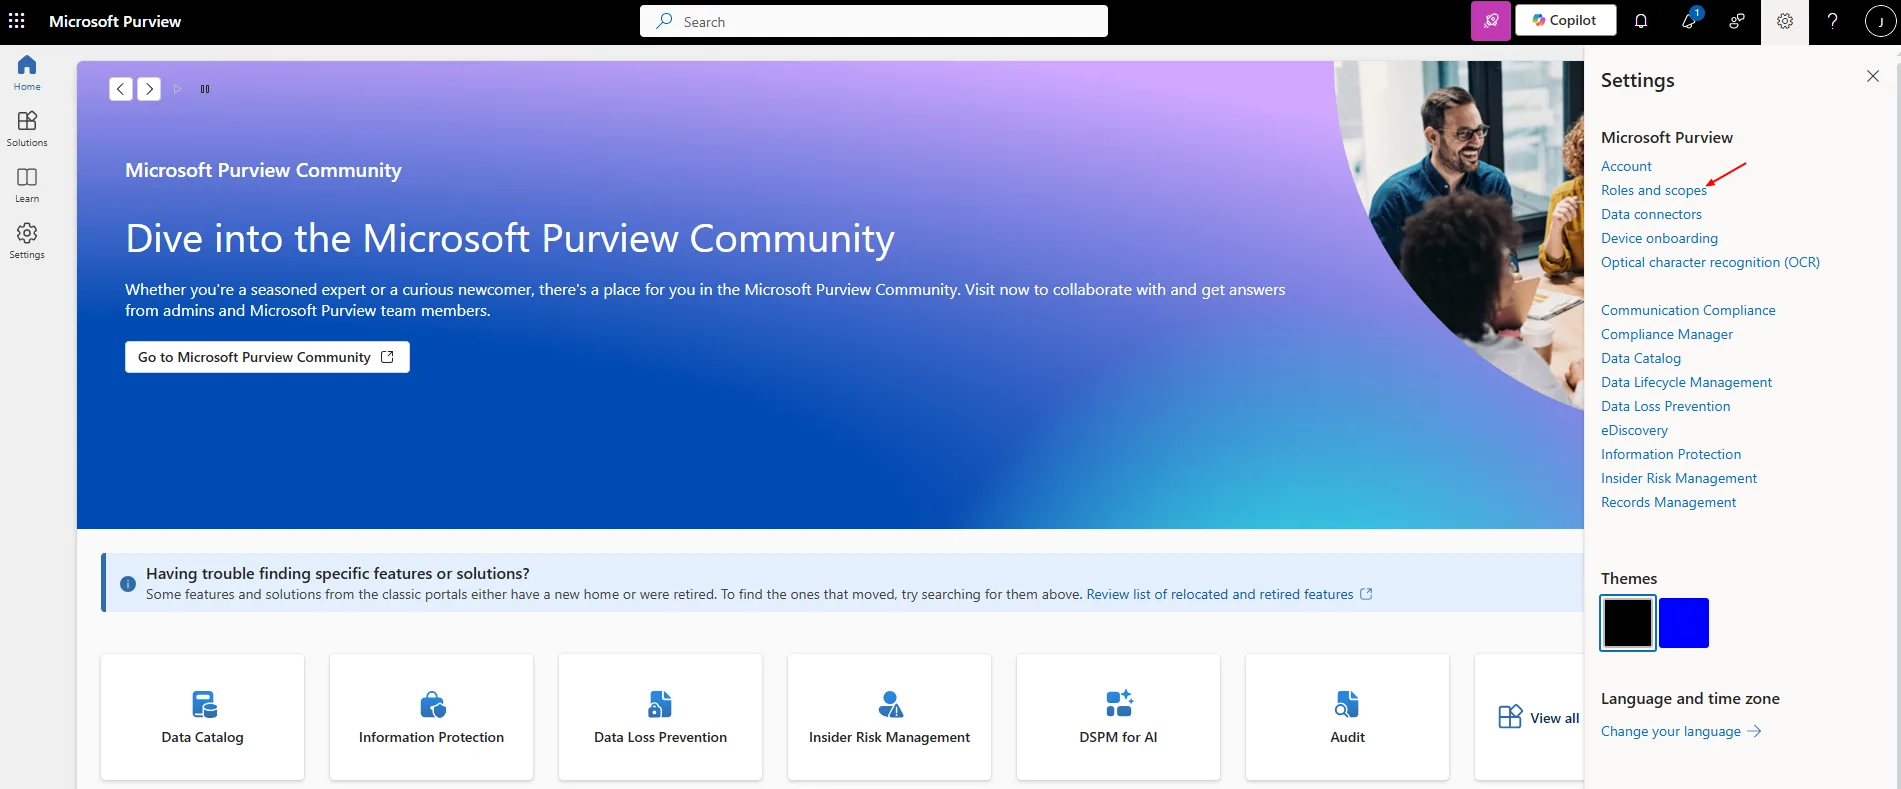Image resolution: width=1901 pixels, height=789 pixels.
Task: Click the community people icon in header
Action: [x=1737, y=21]
